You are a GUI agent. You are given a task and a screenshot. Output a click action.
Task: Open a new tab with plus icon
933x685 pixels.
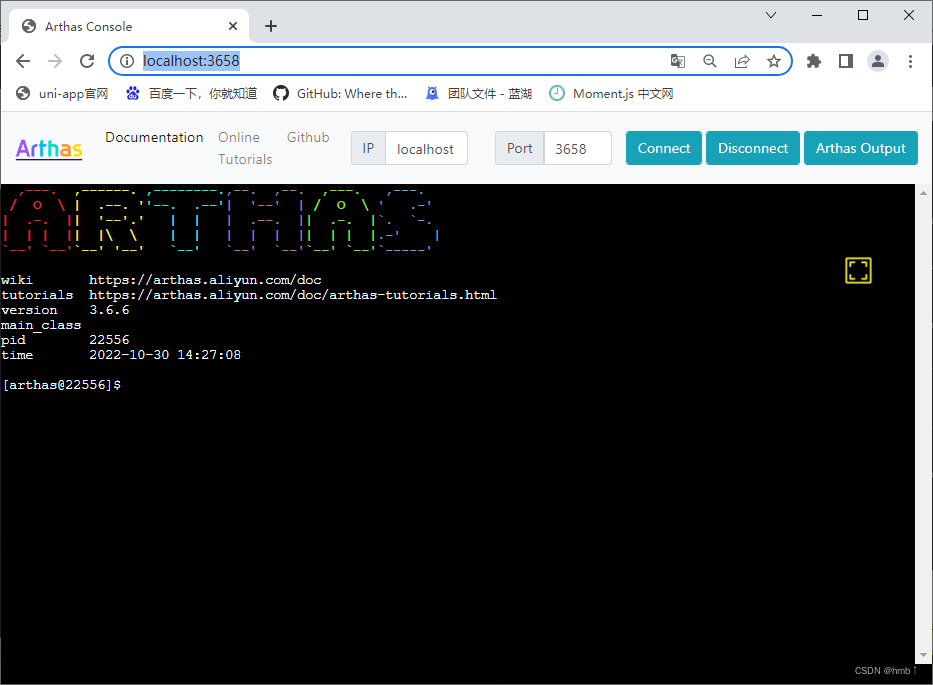tap(271, 26)
